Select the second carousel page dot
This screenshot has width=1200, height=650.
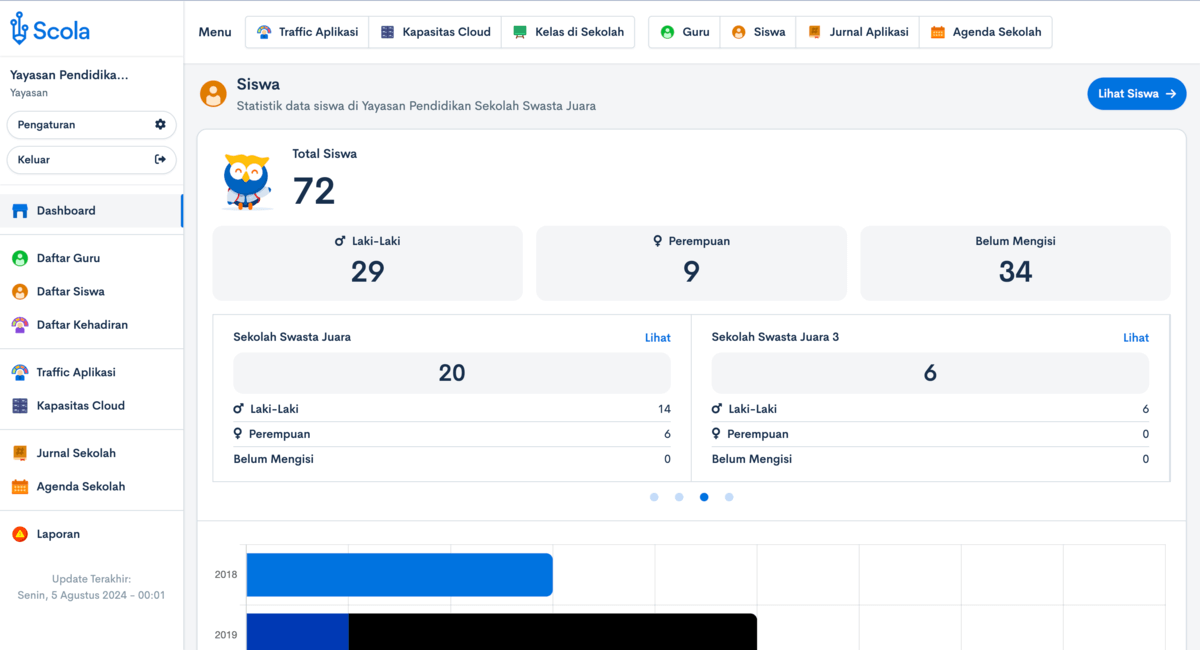coord(679,497)
